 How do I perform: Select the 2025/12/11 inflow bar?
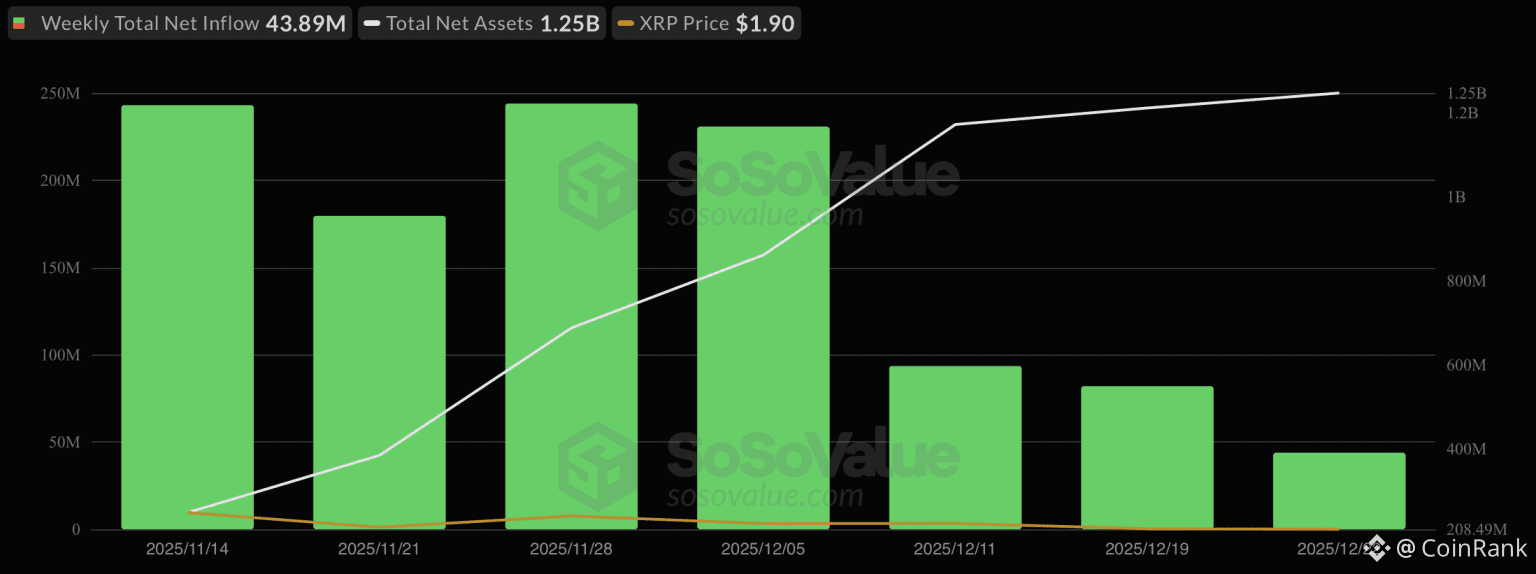click(956, 448)
